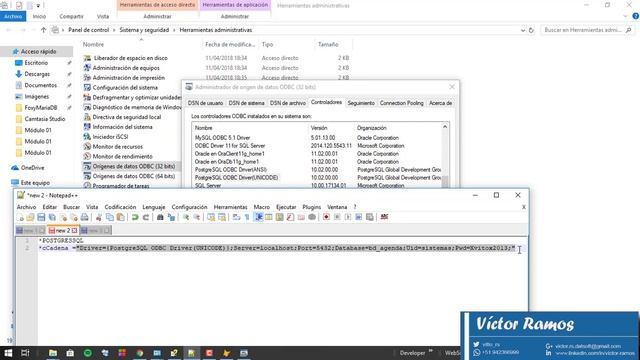Open the Seguimiento tab in ODBC dialog
The width and height of the screenshot is (640, 360).
tap(361, 103)
